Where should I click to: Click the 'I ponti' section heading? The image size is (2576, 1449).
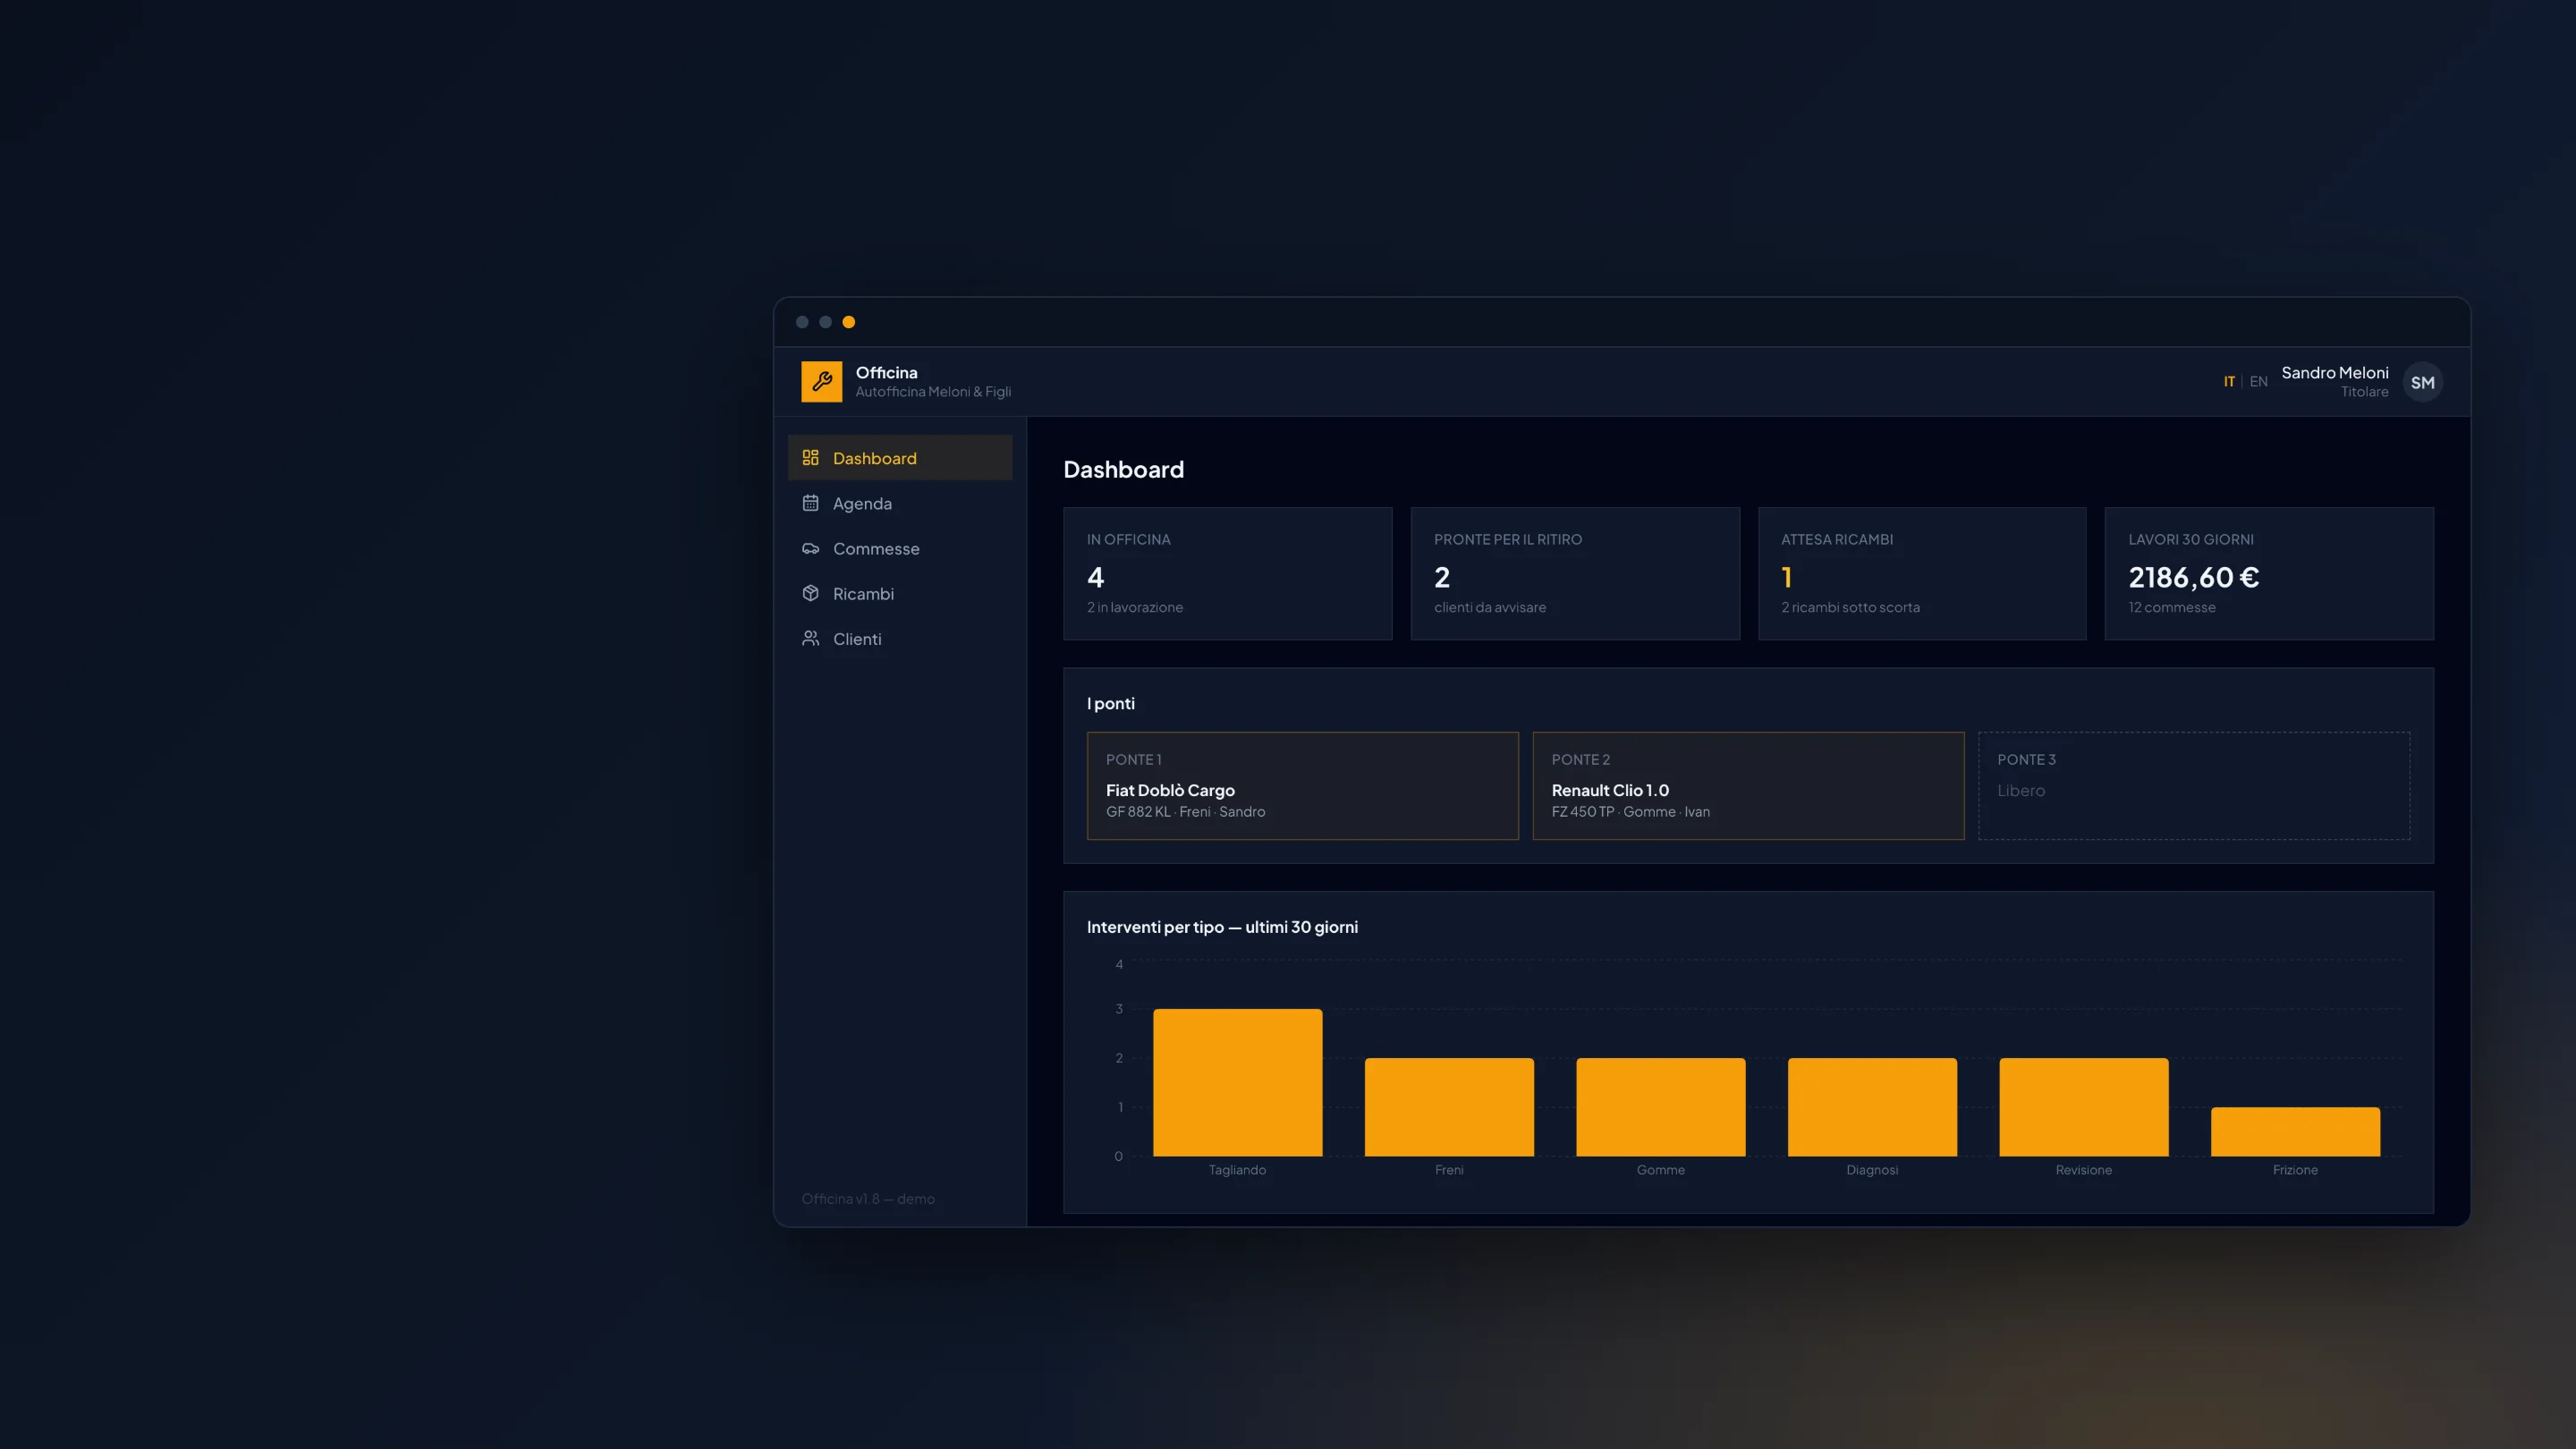[1110, 703]
